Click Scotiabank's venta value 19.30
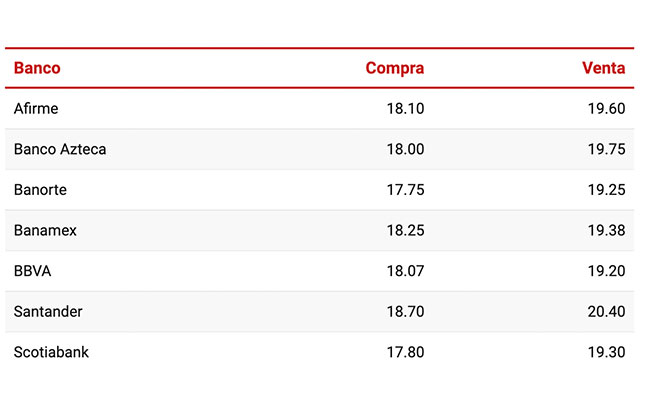This screenshot has width=650, height=417. (x=606, y=352)
